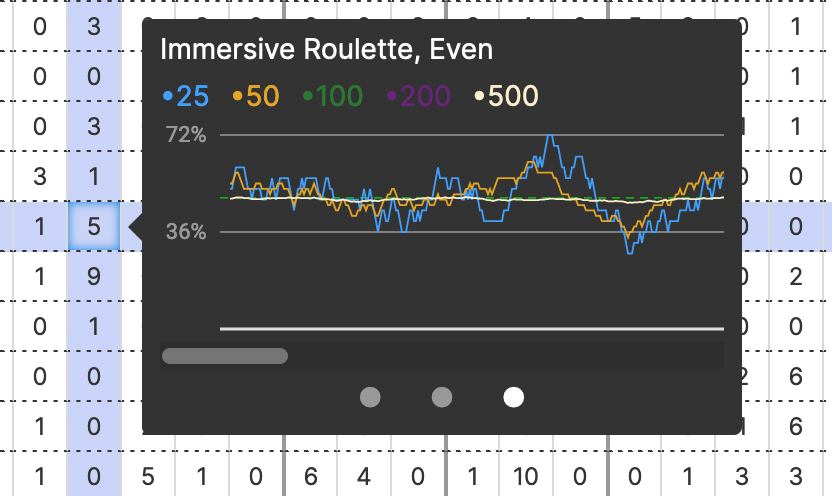Click the 72% axis label

coord(185,135)
